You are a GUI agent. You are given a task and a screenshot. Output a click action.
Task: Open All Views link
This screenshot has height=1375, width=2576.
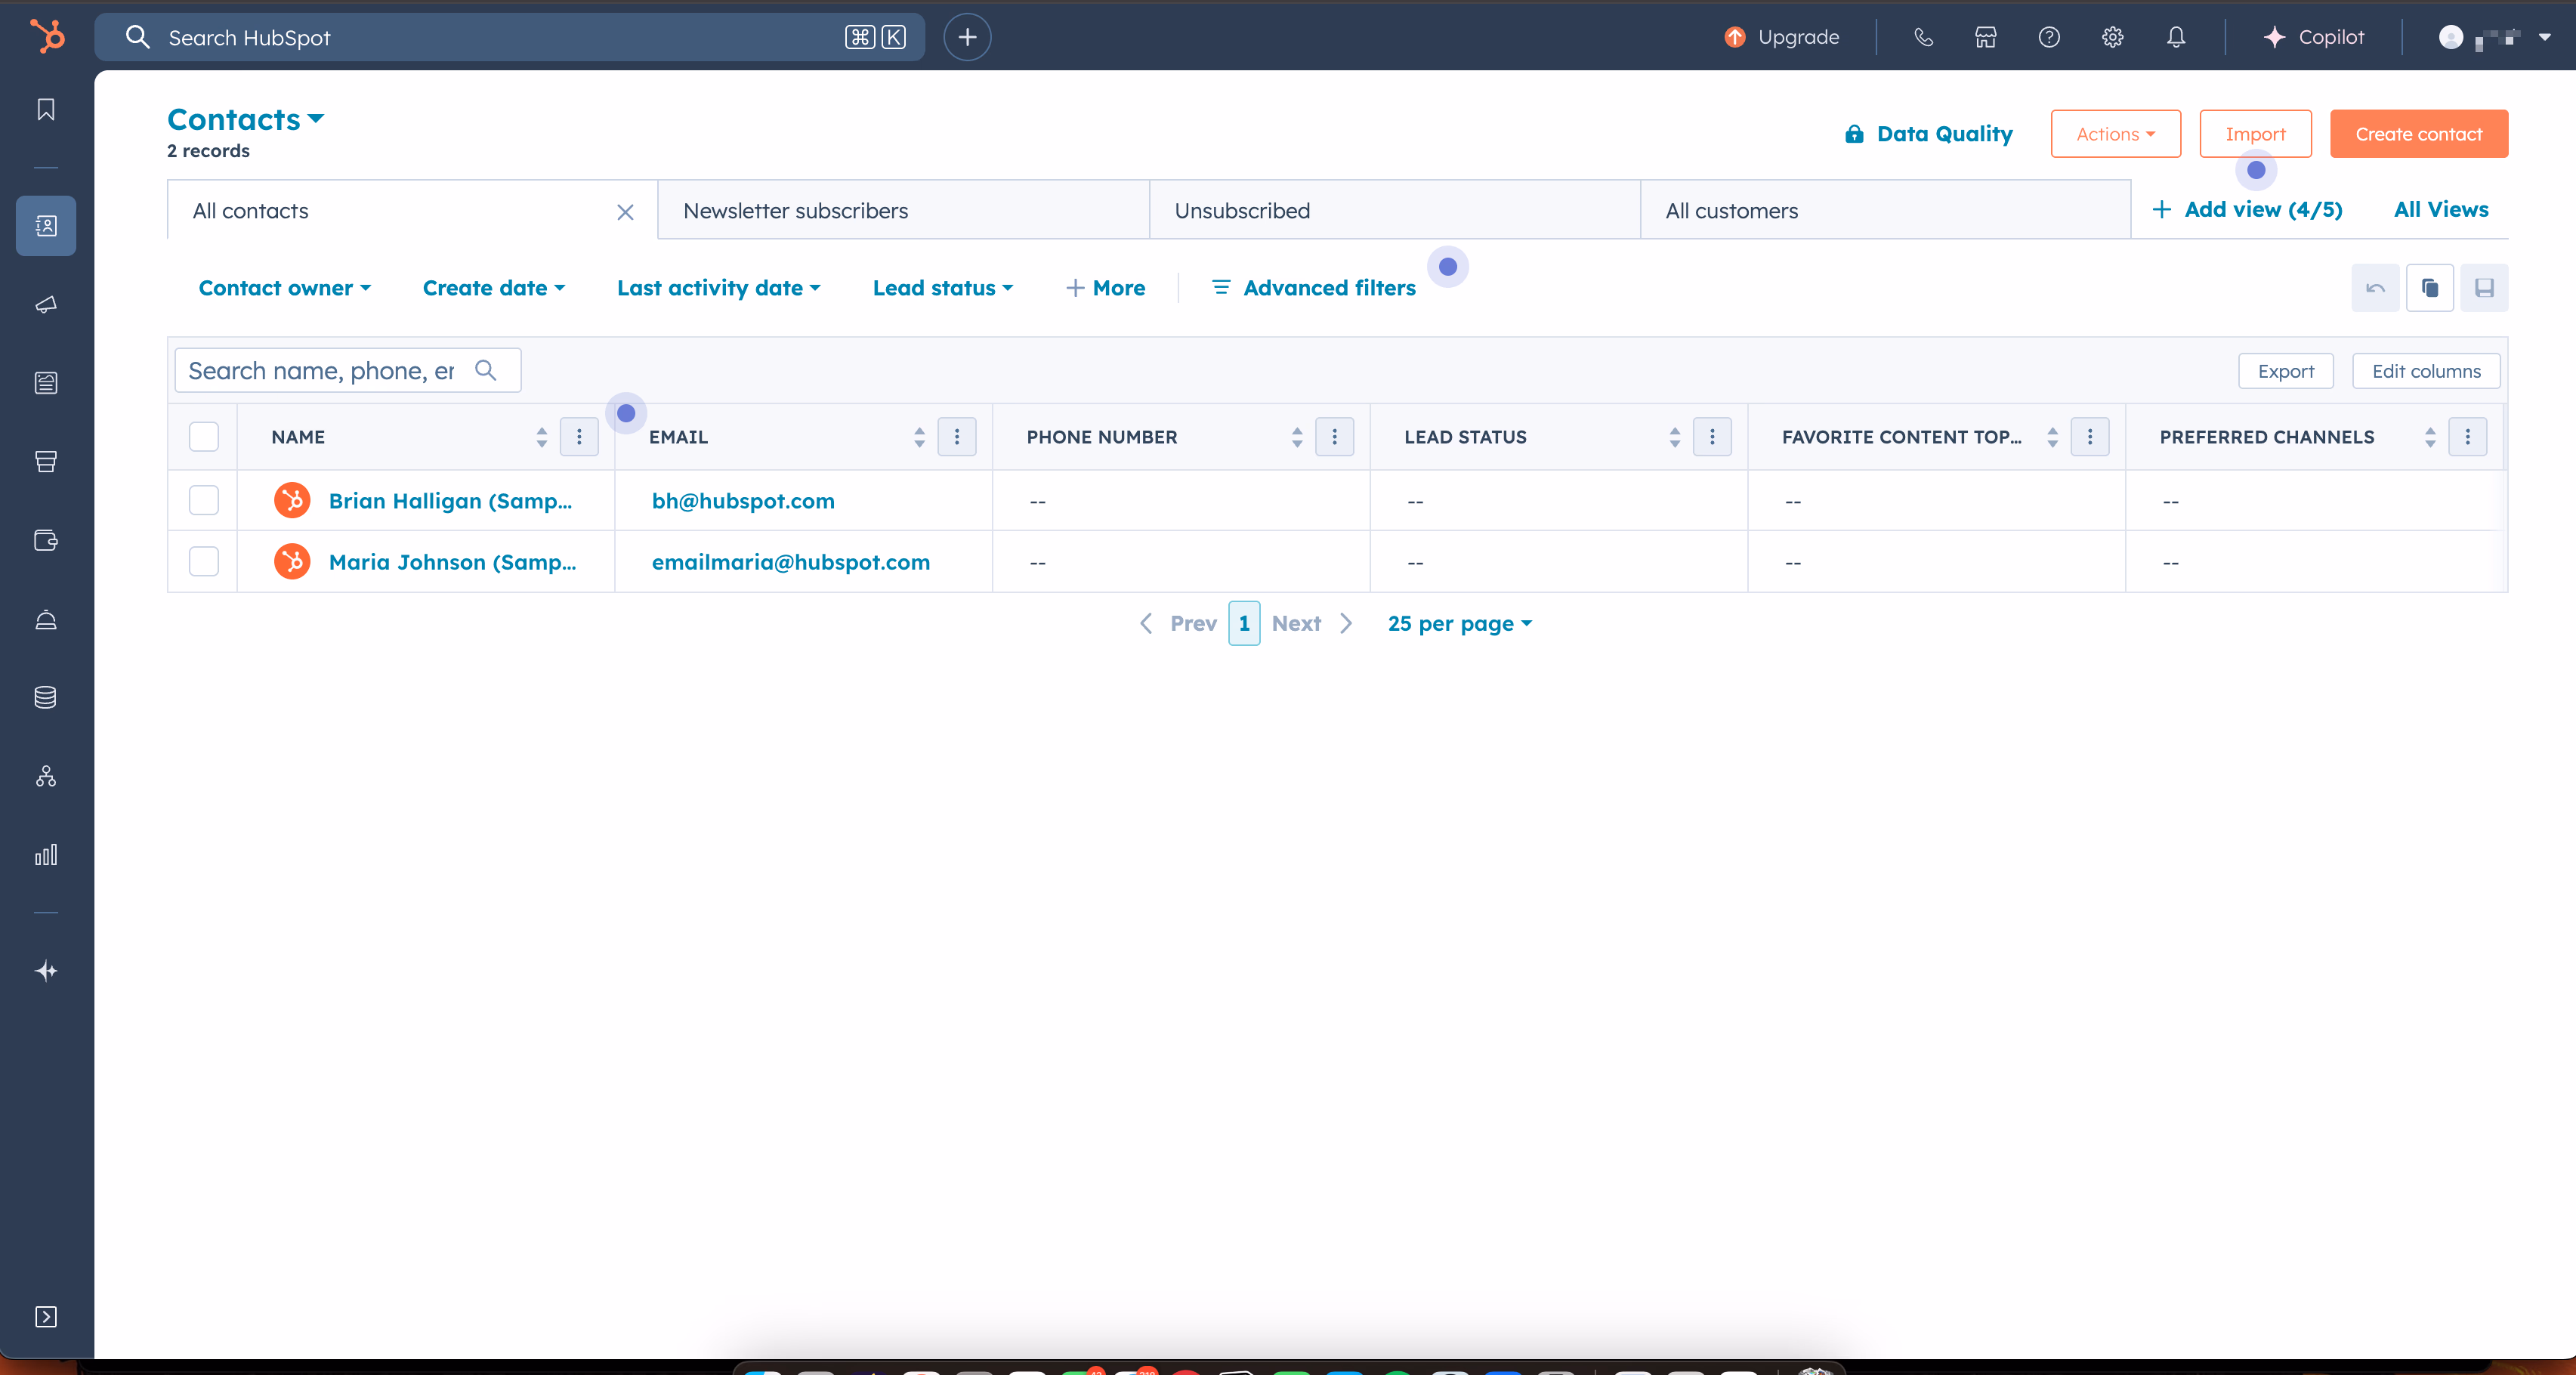point(2441,209)
